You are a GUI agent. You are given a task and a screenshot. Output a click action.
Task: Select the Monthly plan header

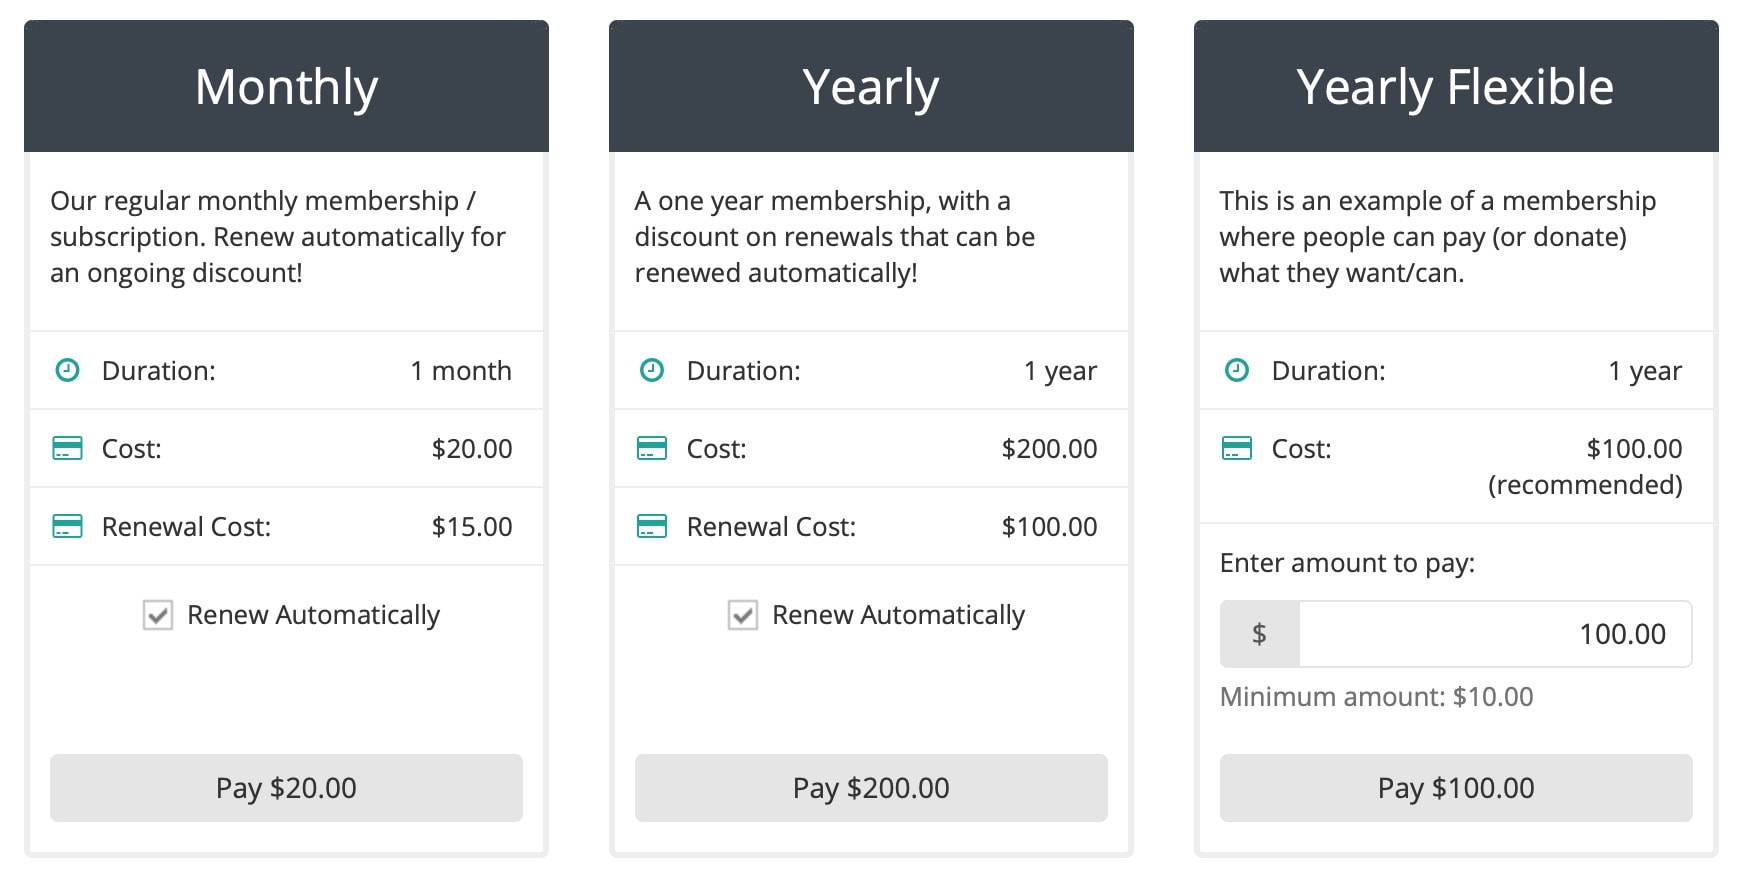(x=286, y=87)
